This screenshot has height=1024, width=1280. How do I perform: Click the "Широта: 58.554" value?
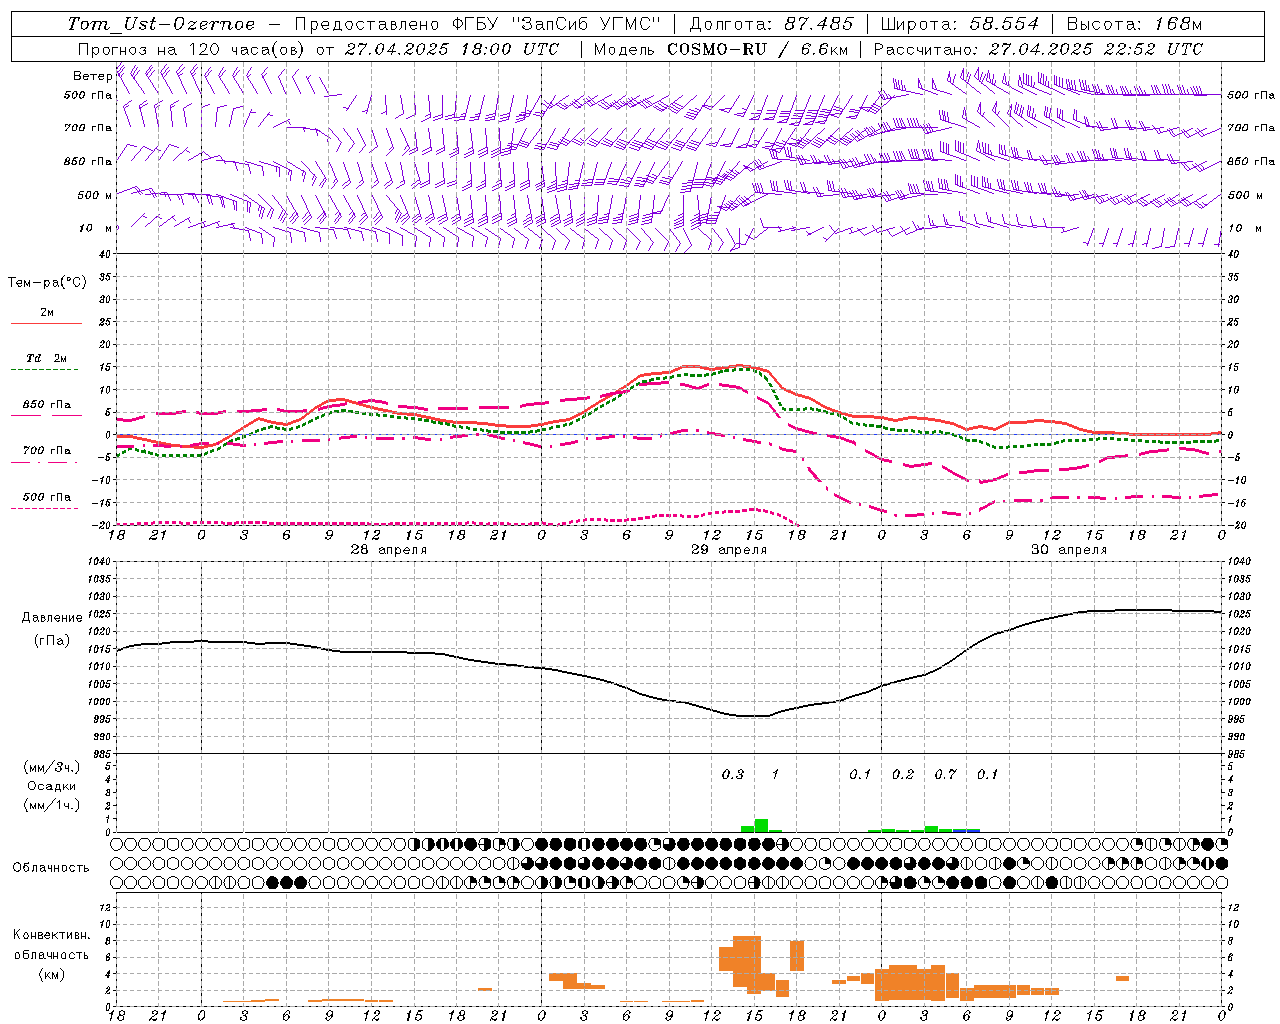pyautogui.click(x=962, y=24)
